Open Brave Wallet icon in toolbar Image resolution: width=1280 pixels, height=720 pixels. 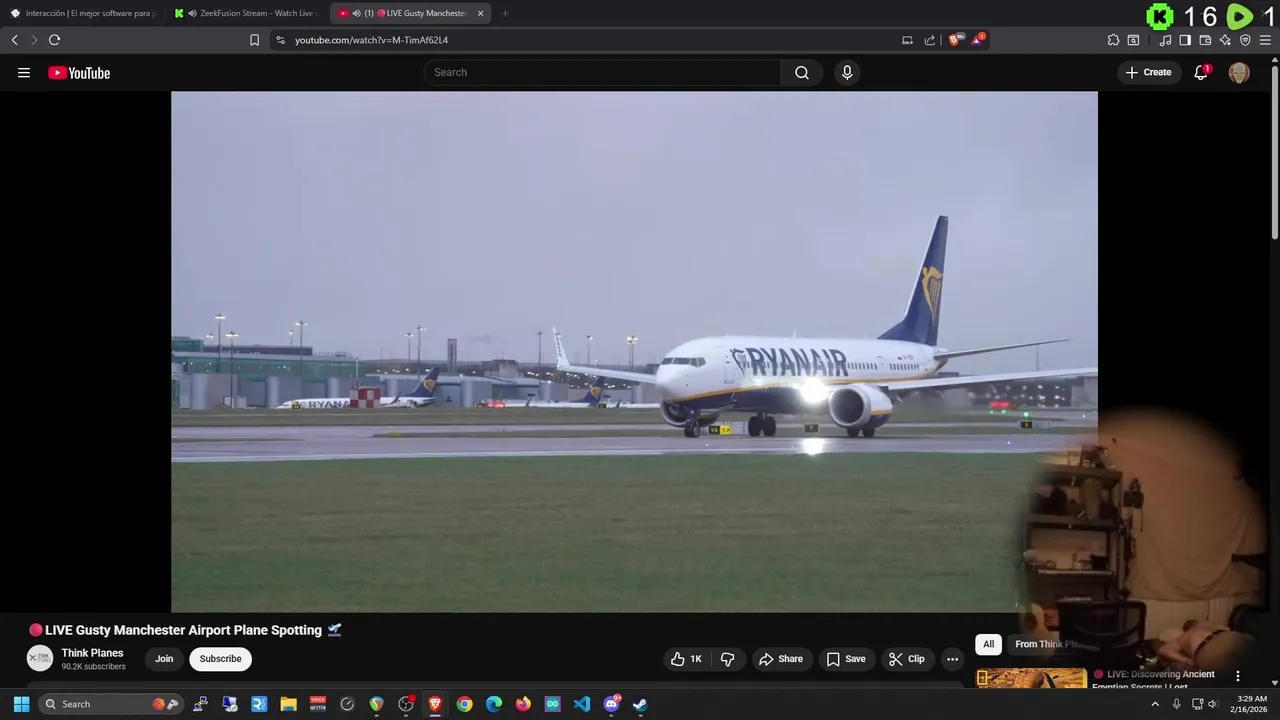pyautogui.click(x=1205, y=40)
